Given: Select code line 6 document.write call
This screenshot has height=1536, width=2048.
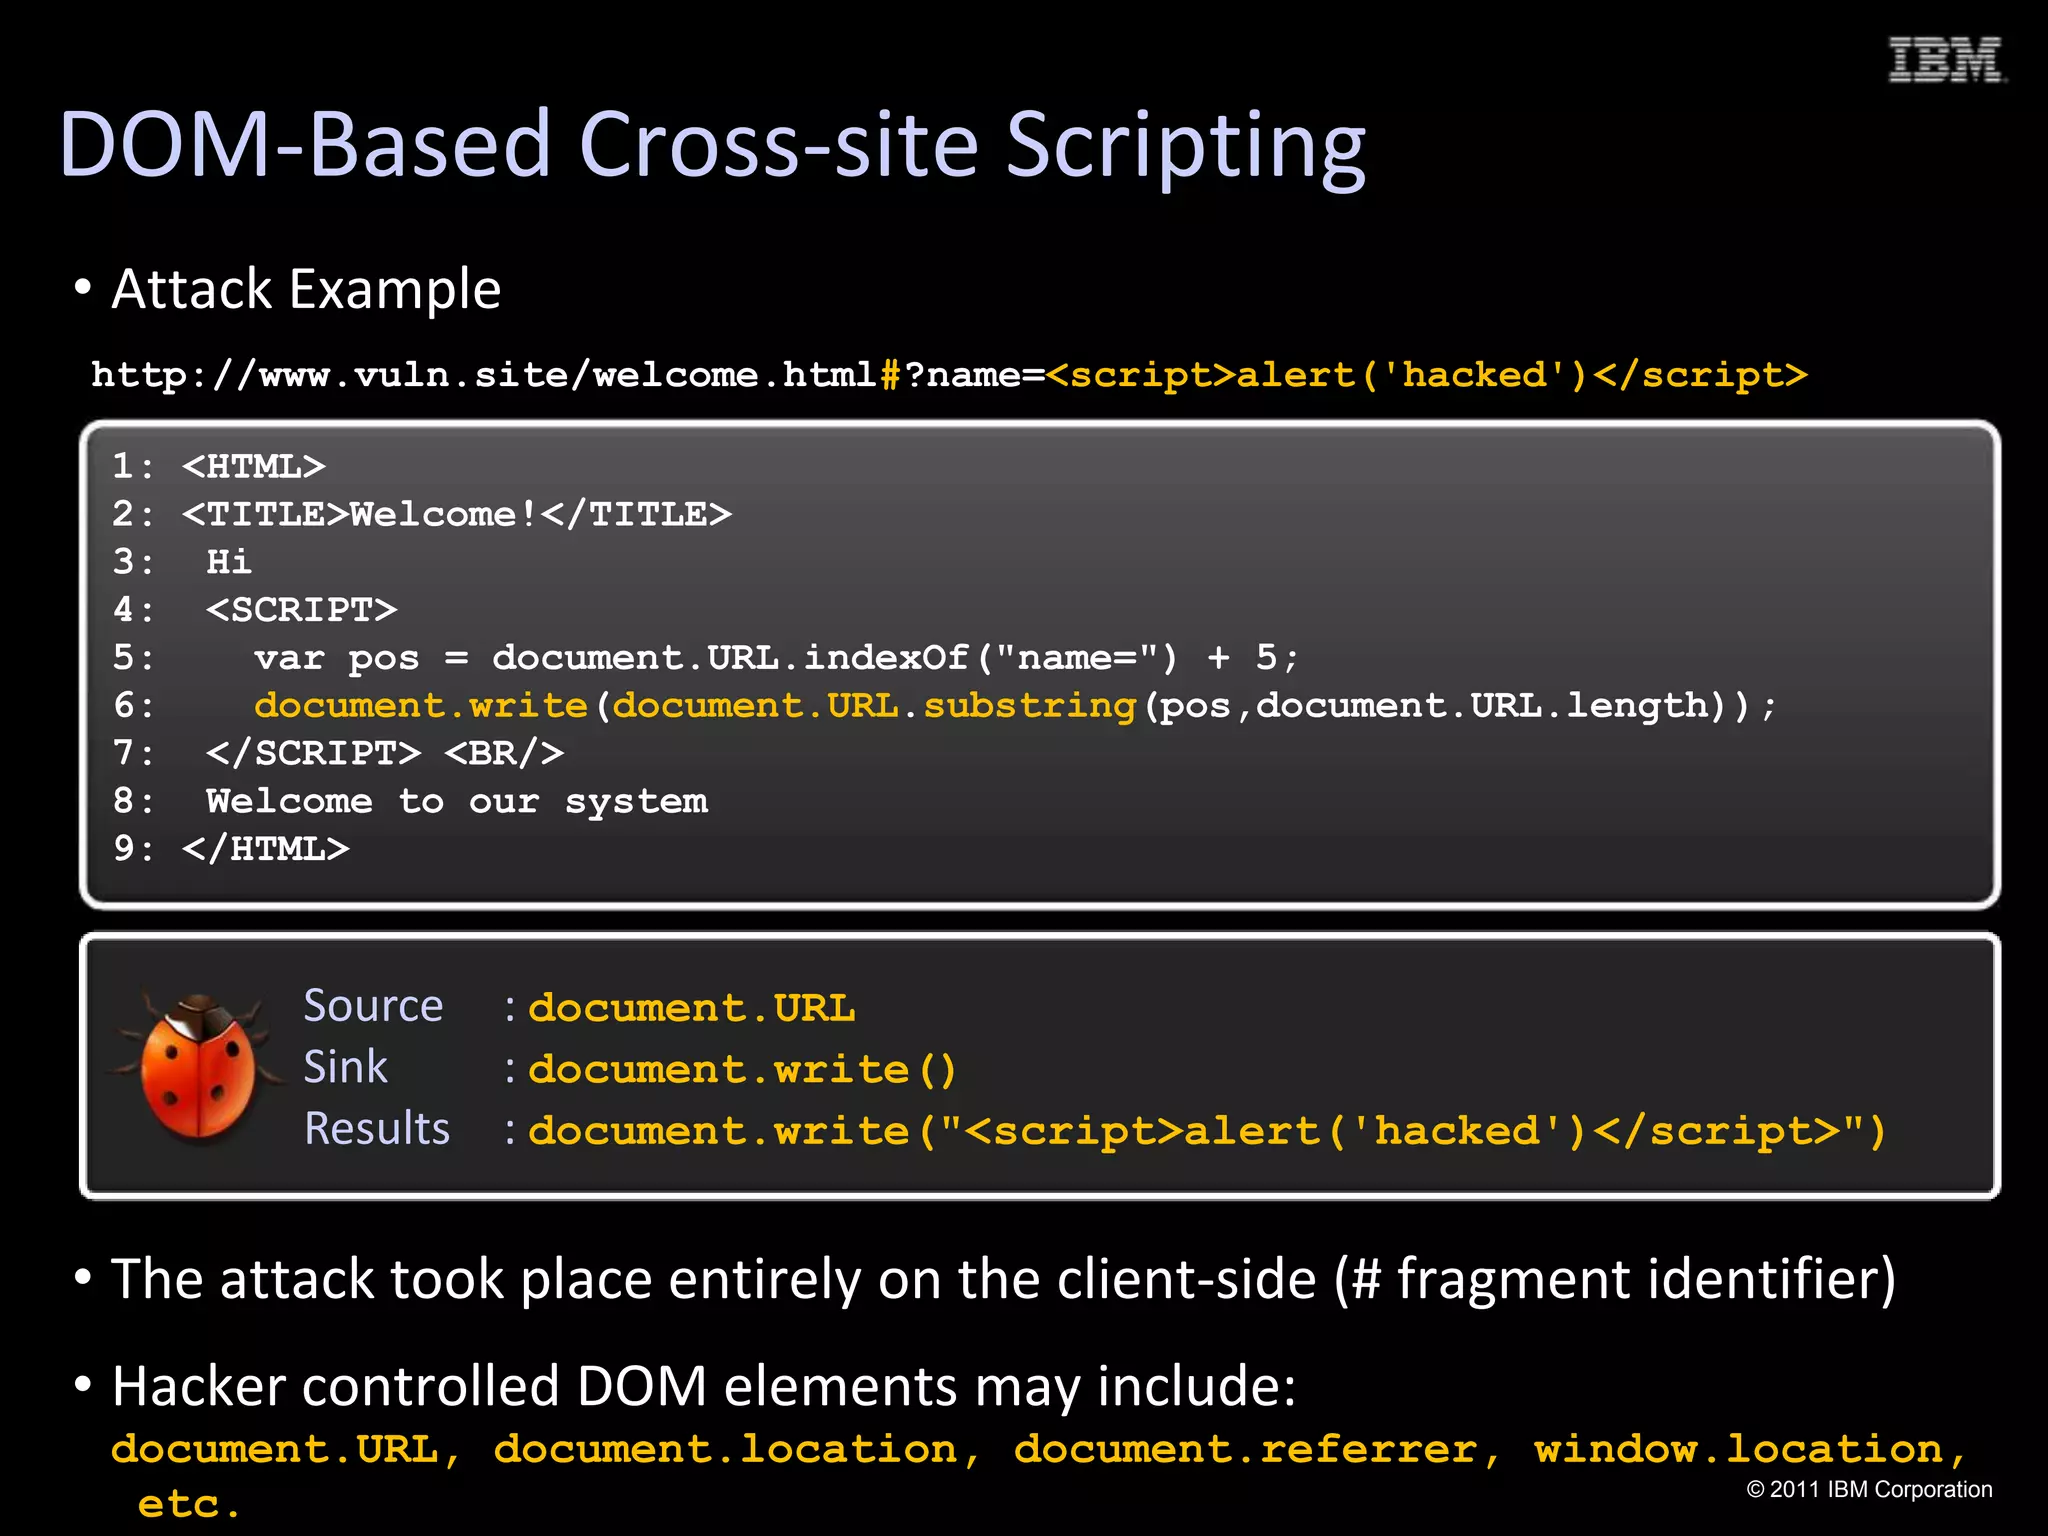Looking at the screenshot, I should pyautogui.click(x=945, y=706).
